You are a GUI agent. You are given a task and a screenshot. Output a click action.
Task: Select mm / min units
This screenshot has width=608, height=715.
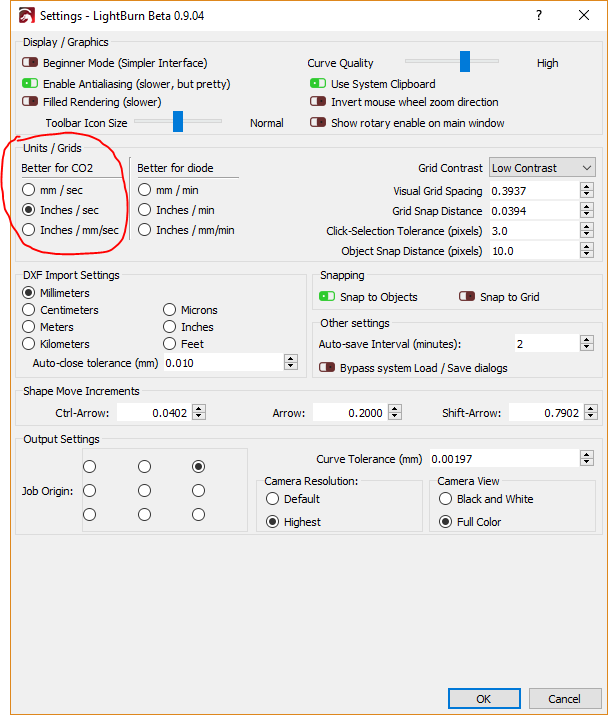click(x=145, y=189)
